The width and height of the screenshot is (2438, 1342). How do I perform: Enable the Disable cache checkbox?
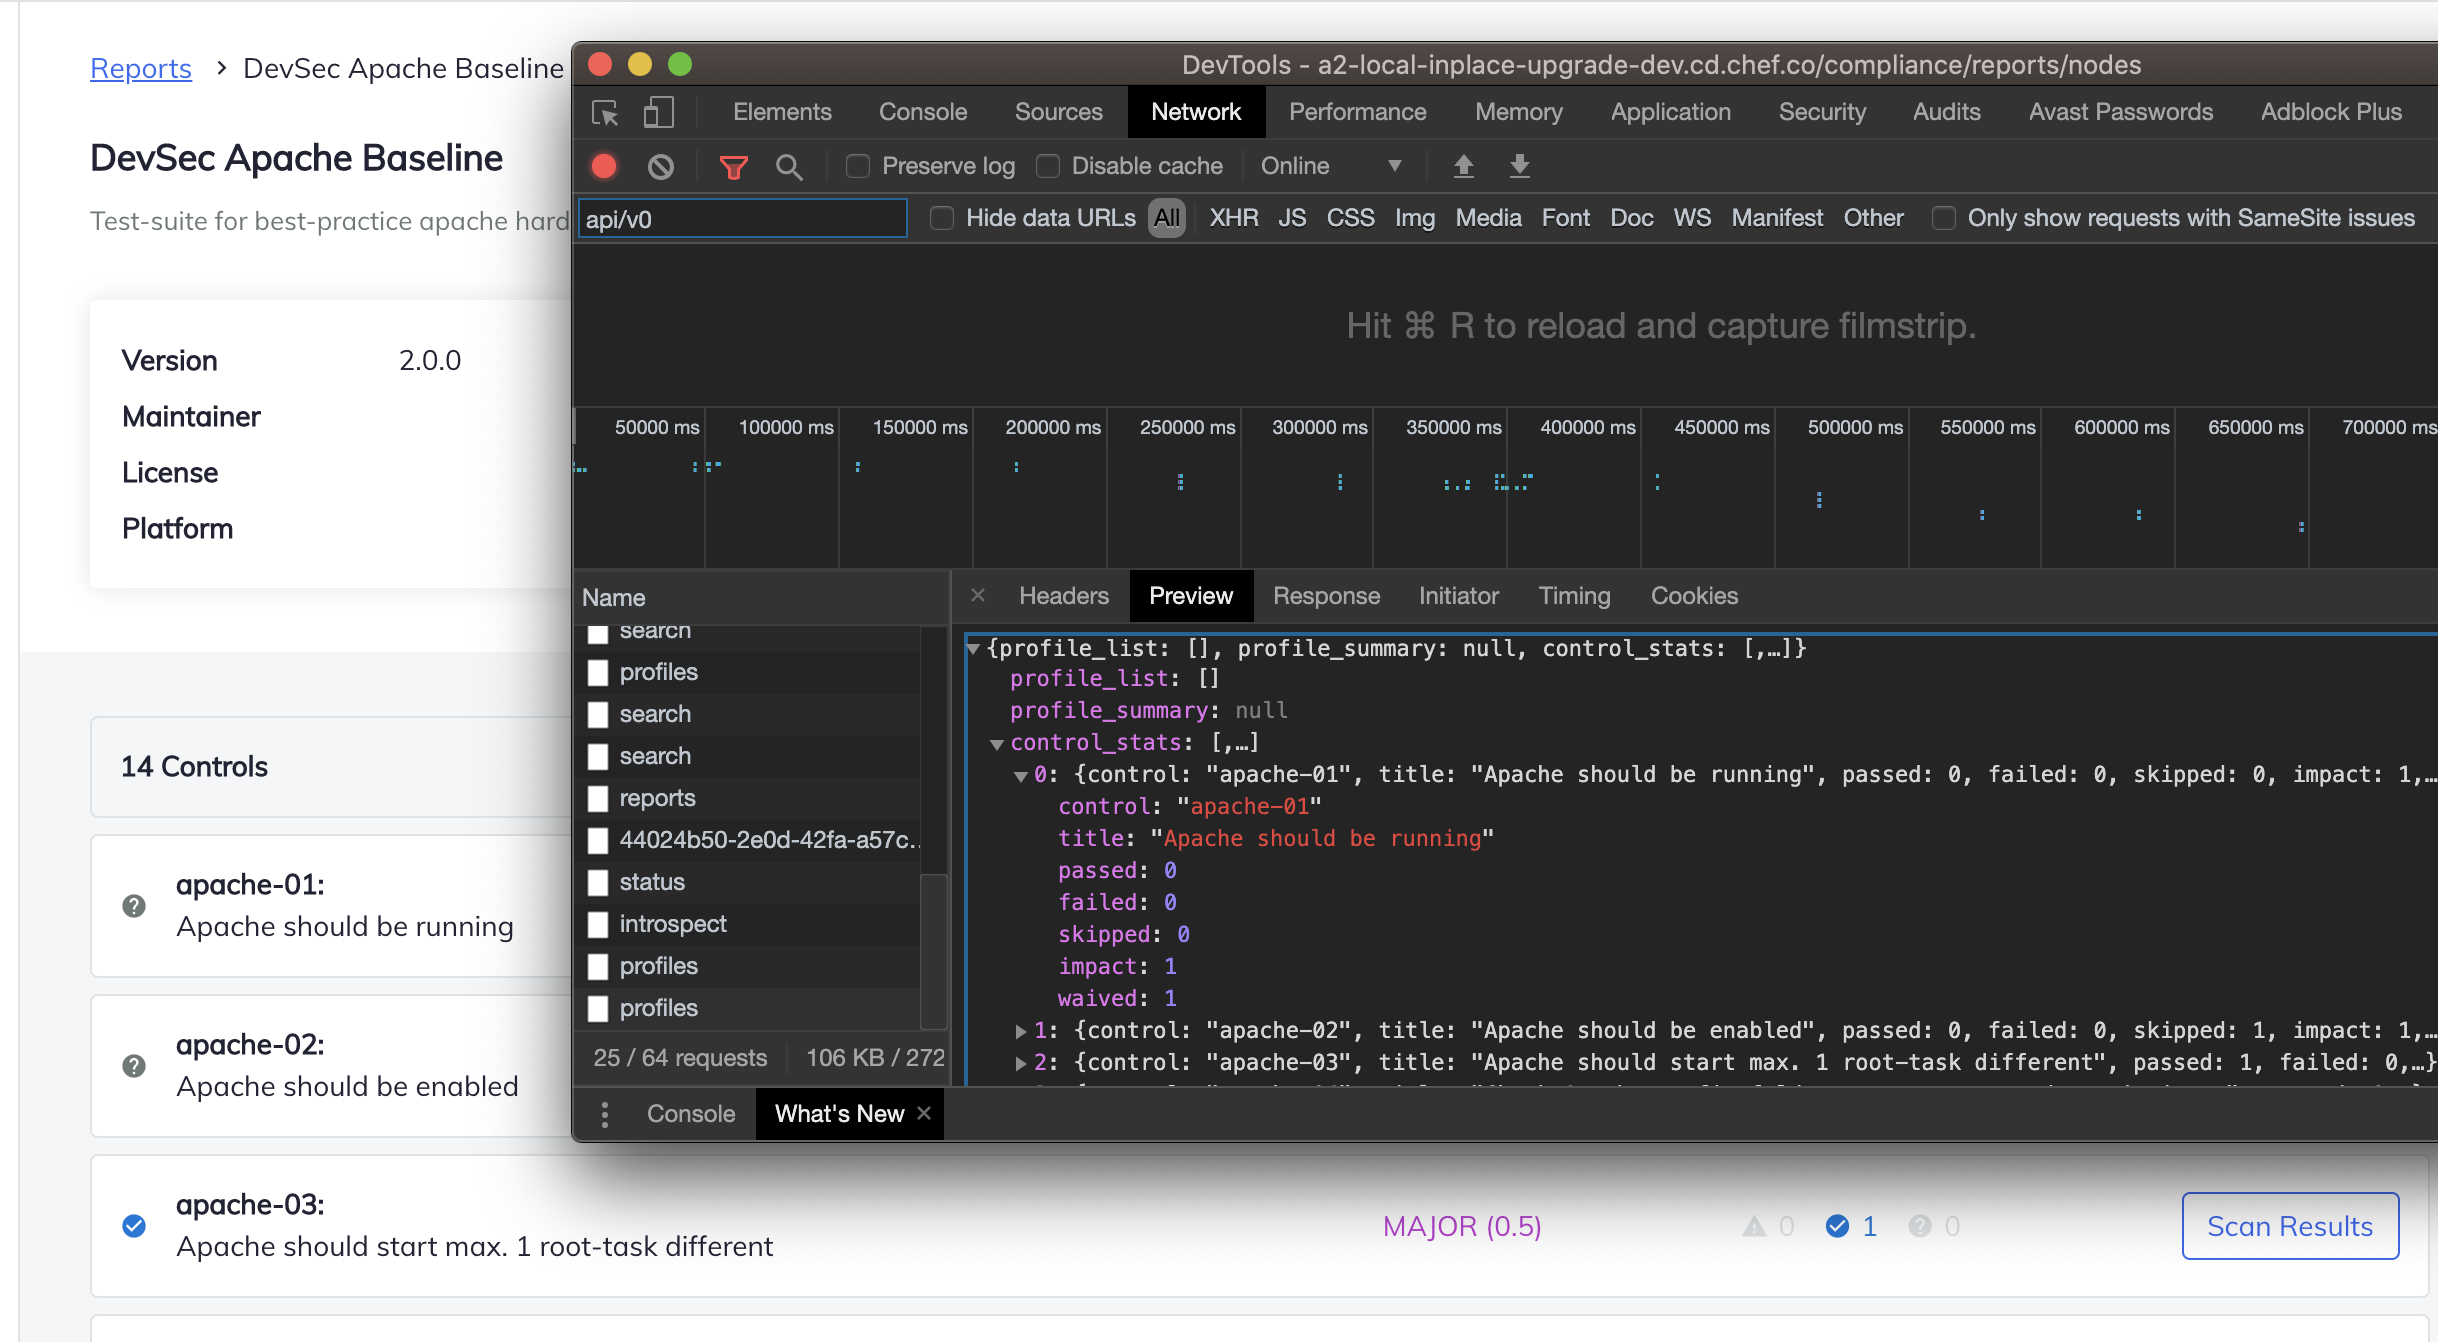coord(1048,166)
